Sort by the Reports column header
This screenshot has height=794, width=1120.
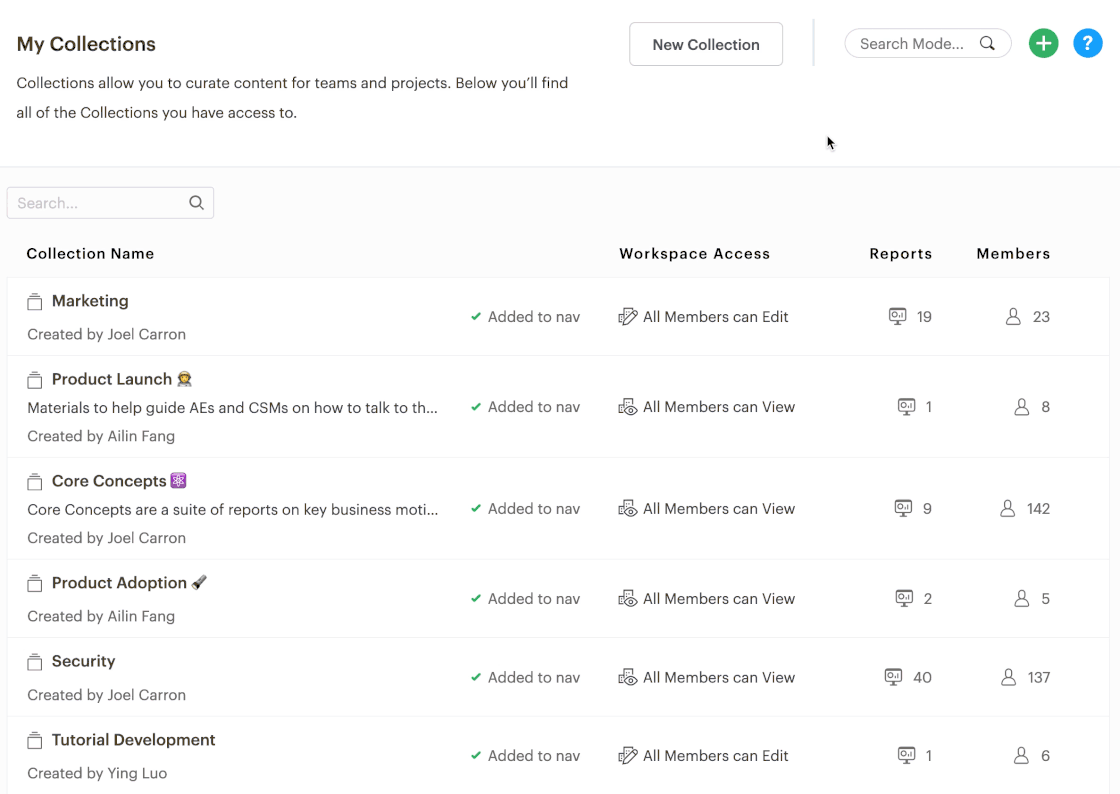[x=900, y=253]
